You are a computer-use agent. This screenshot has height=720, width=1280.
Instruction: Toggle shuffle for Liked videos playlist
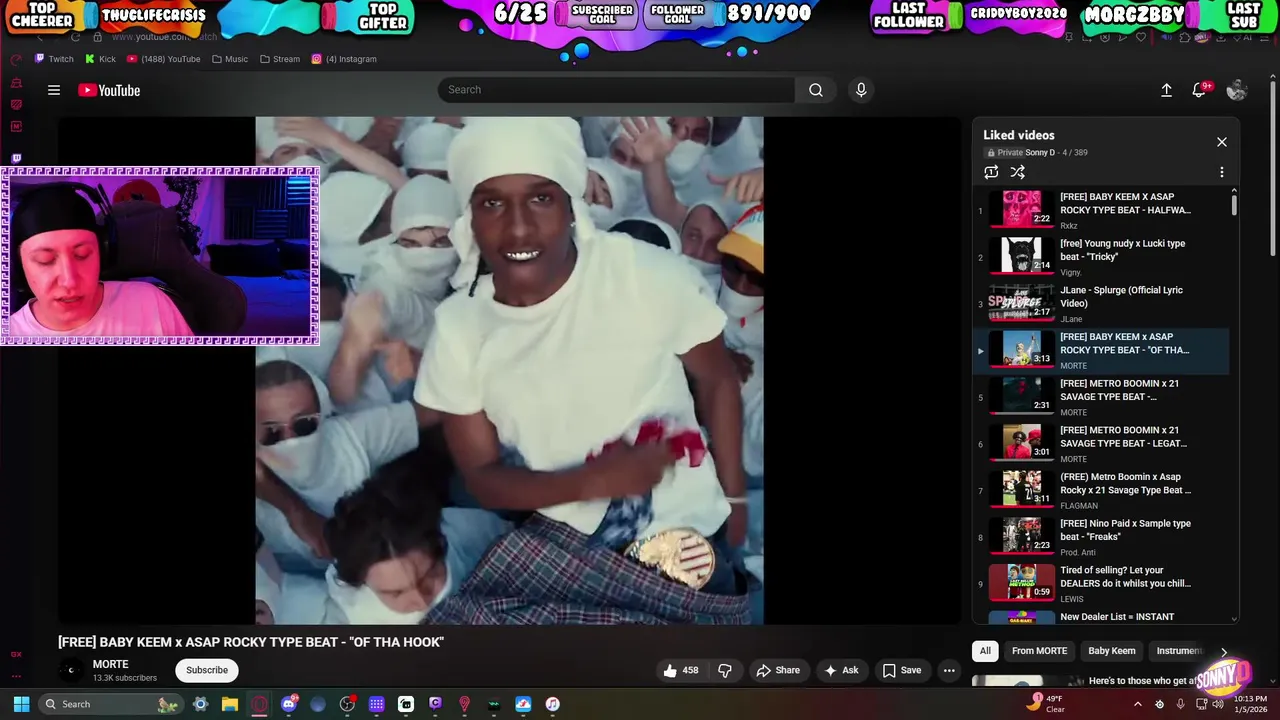click(x=1017, y=172)
